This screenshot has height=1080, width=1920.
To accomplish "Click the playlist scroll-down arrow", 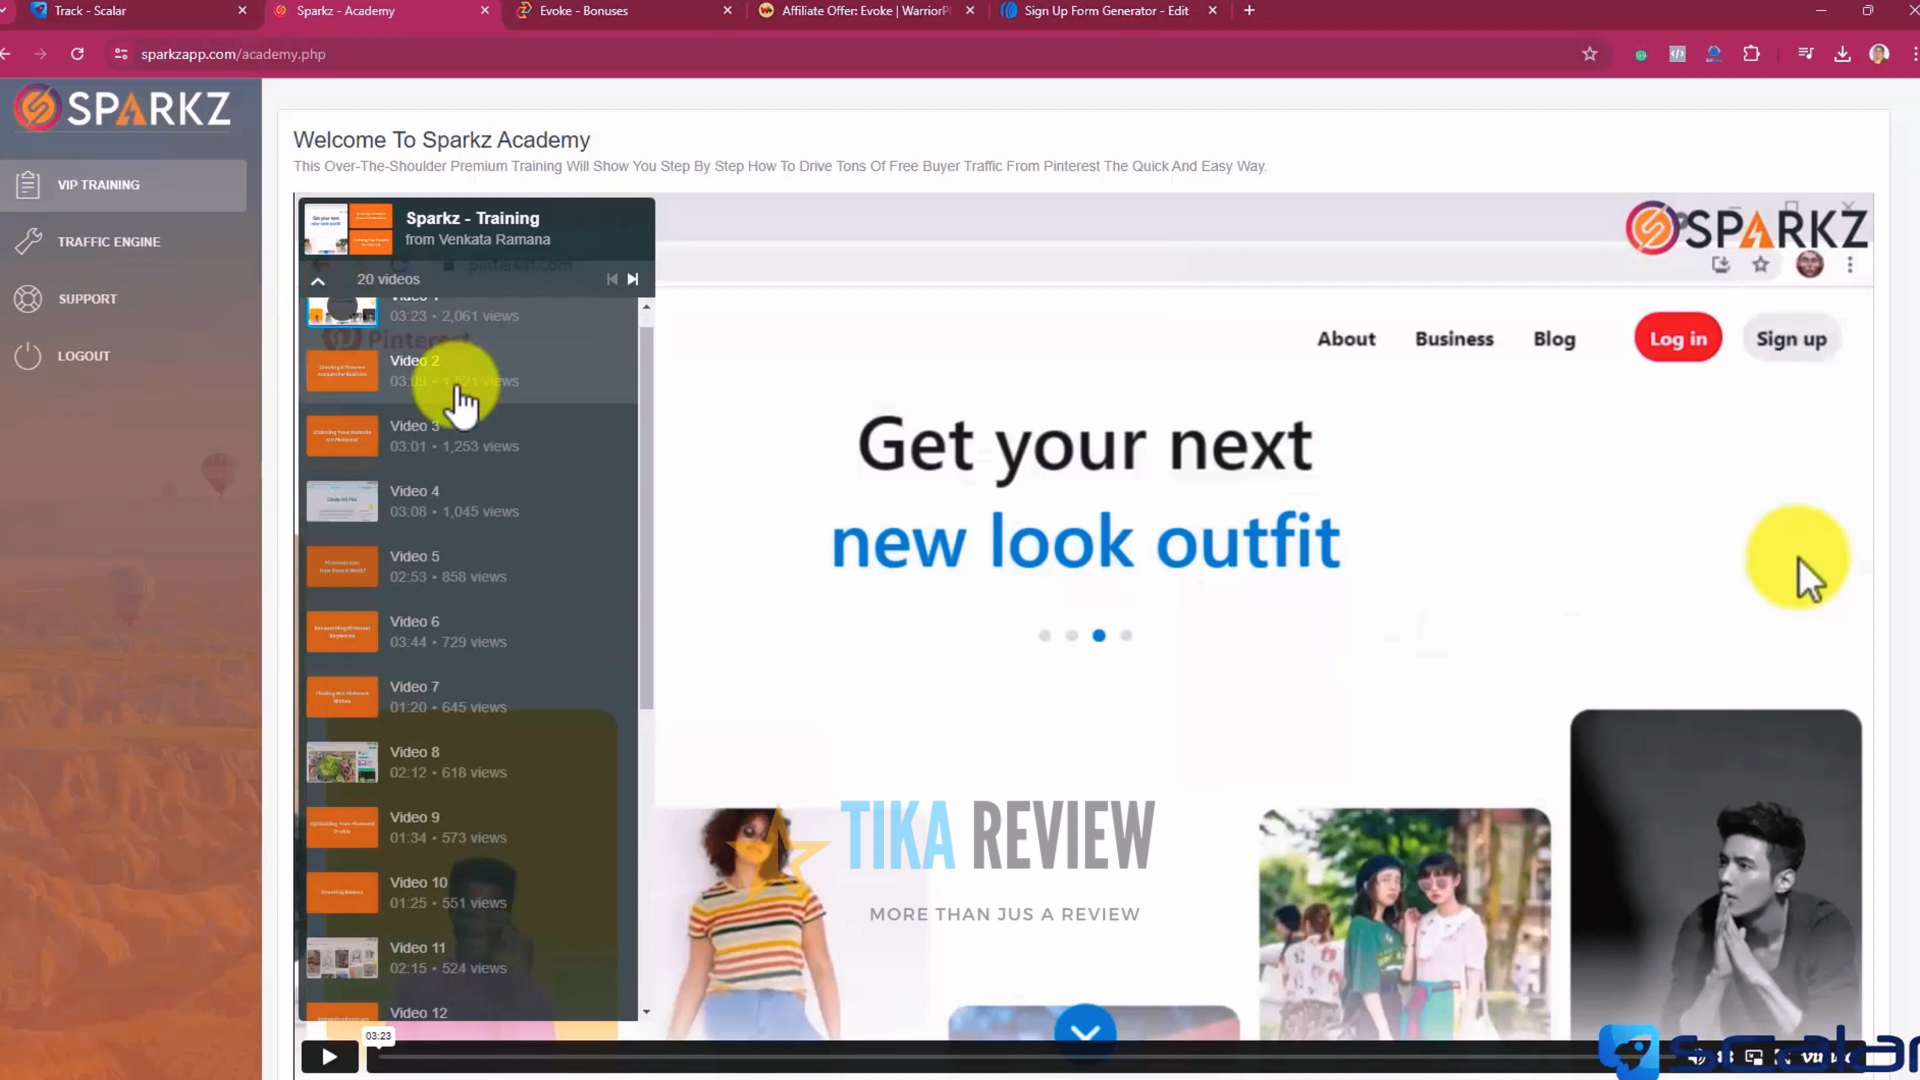I will coord(646,1012).
